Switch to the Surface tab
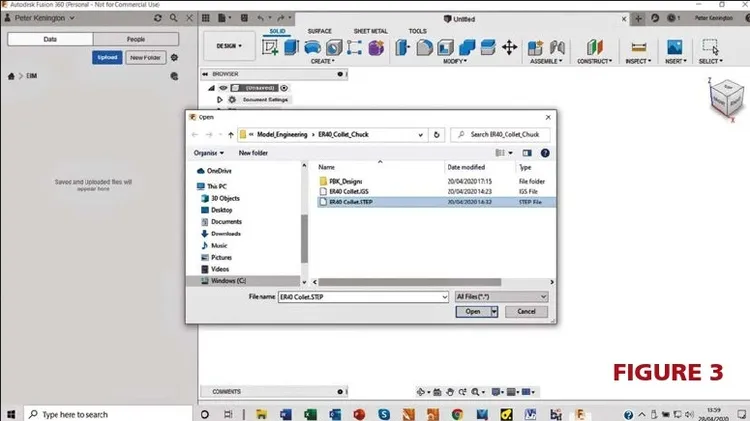750x421 pixels. pyautogui.click(x=320, y=31)
